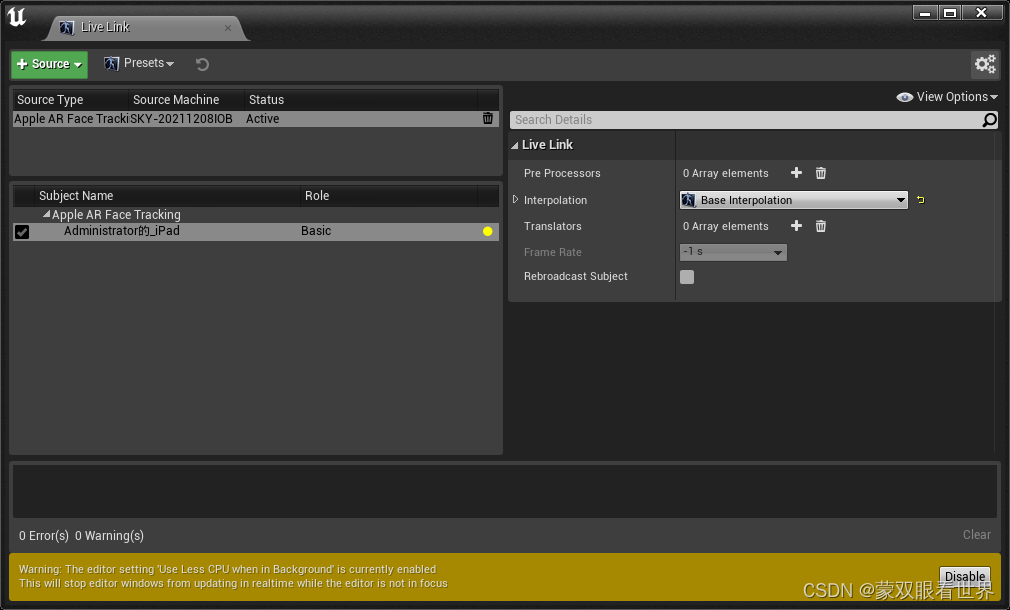Enable the Rebroadcast Subject checkbox

tap(687, 277)
